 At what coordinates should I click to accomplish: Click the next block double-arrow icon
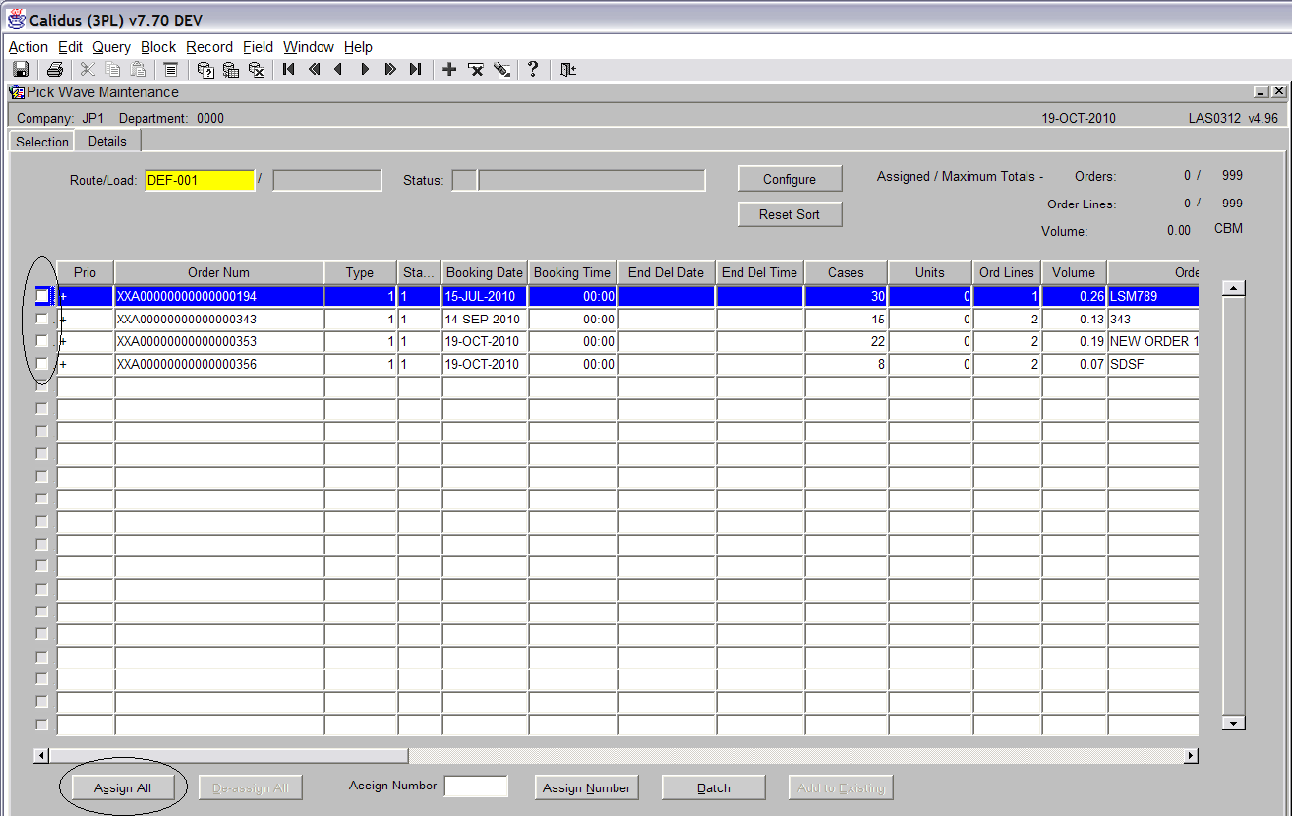tap(390, 69)
